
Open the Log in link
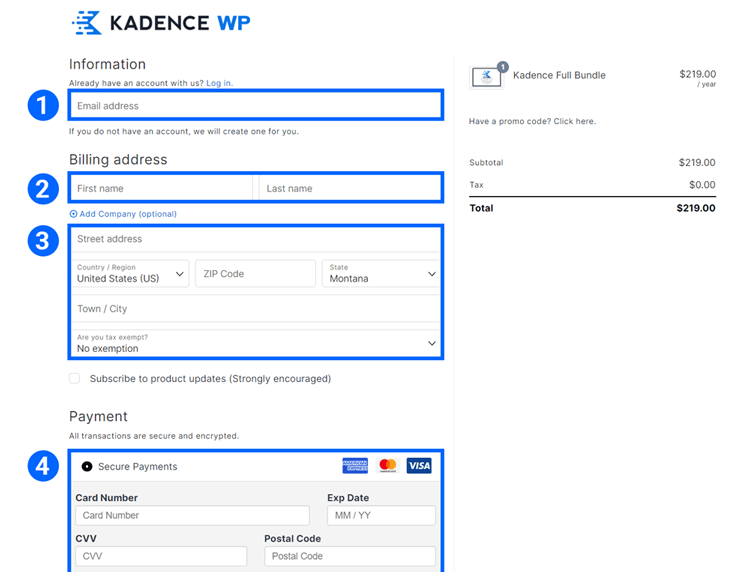tap(219, 83)
